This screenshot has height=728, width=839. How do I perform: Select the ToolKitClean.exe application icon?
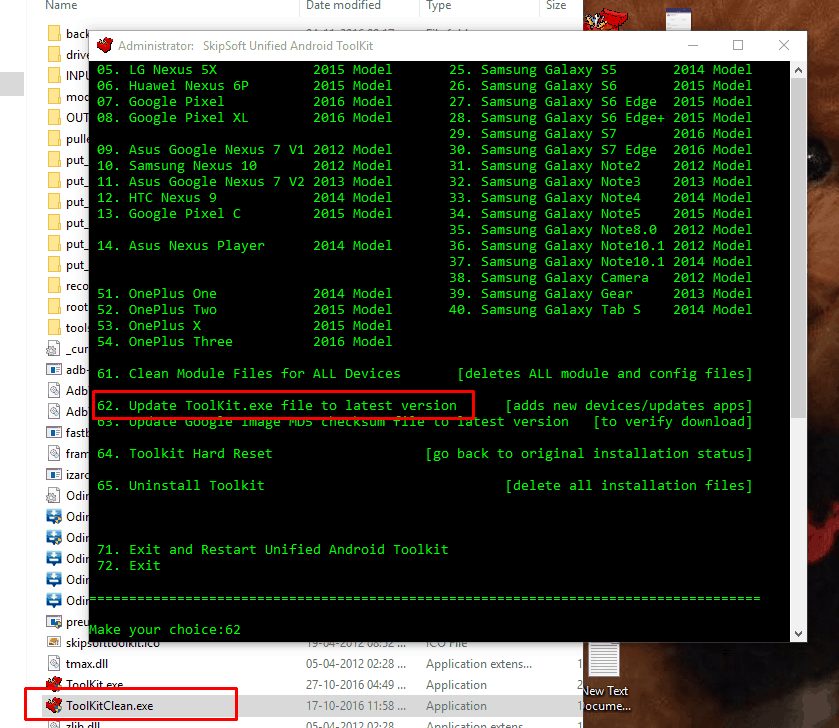54,706
